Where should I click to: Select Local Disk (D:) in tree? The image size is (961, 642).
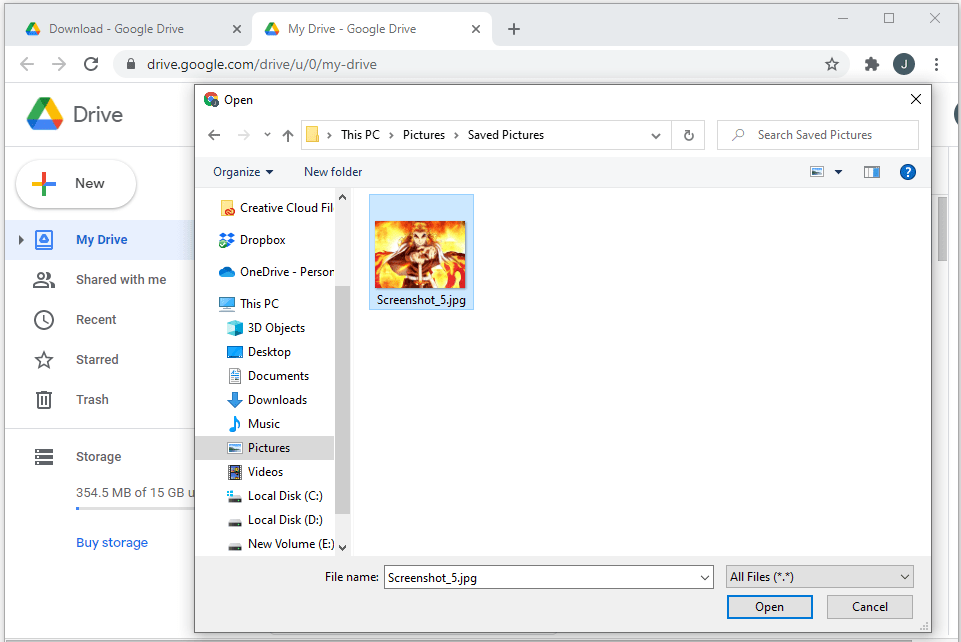275,519
